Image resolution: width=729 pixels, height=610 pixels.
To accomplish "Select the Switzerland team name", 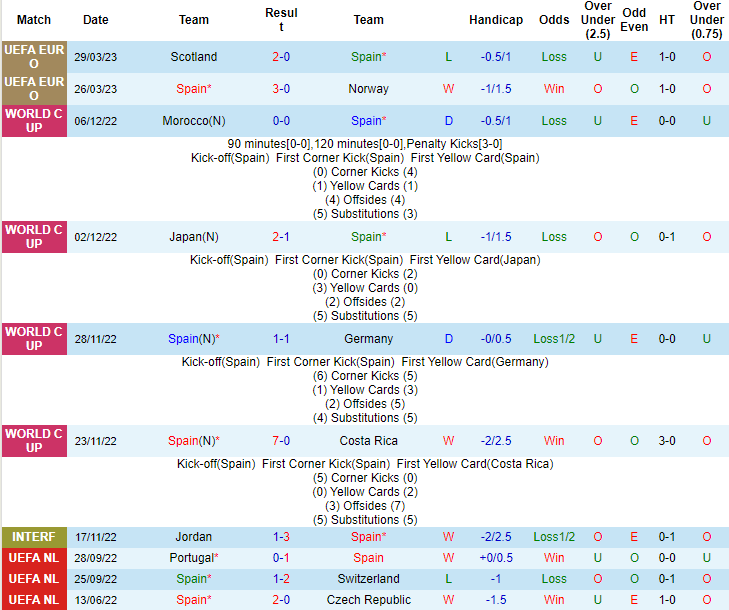I will 368,579.
